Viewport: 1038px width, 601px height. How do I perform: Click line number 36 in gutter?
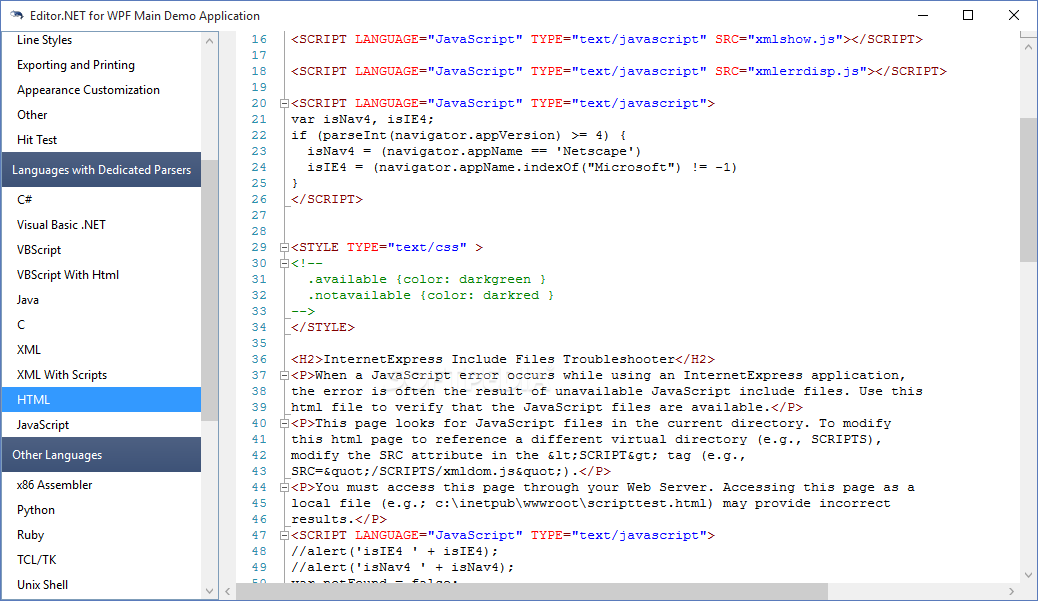coord(259,359)
